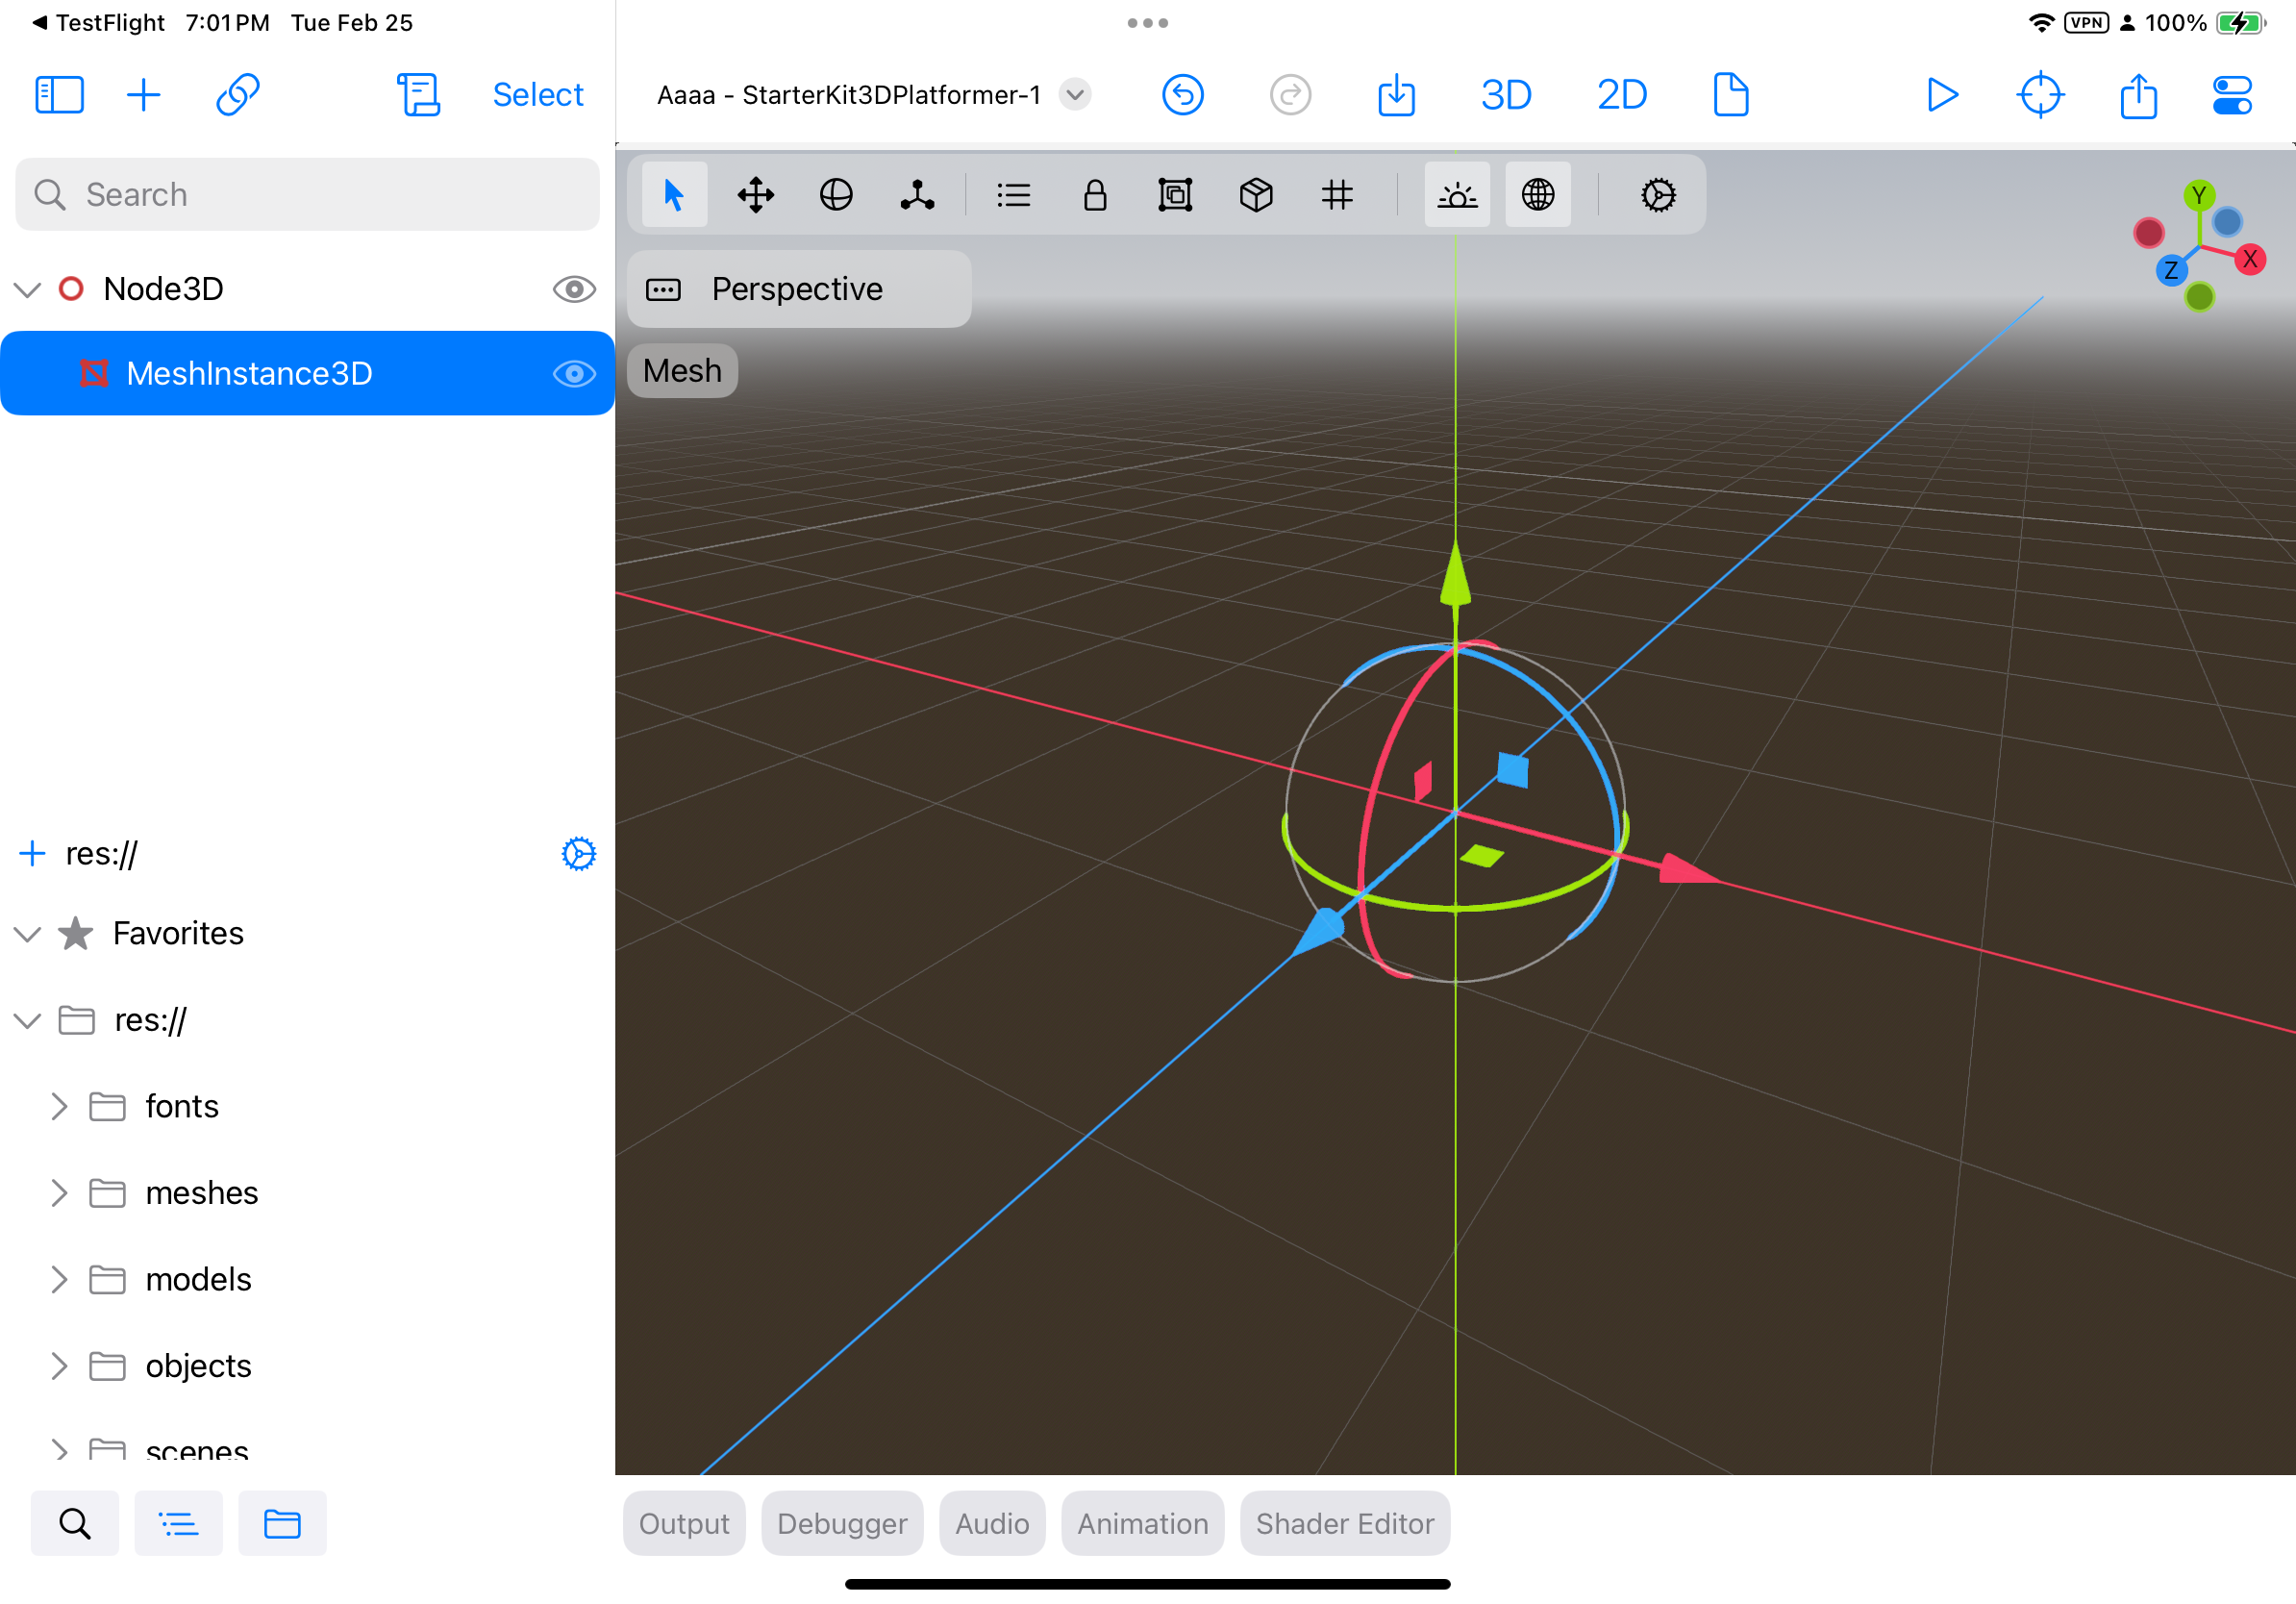Click the scene tree Search field

tap(307, 194)
